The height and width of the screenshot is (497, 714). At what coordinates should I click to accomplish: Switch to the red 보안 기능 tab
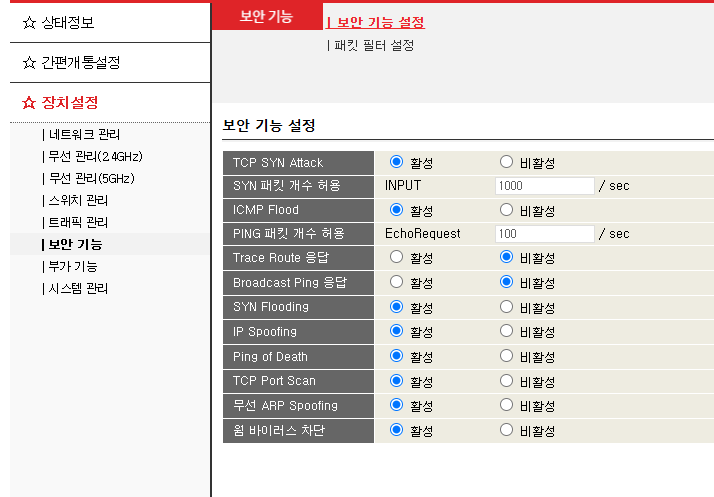tap(267, 16)
